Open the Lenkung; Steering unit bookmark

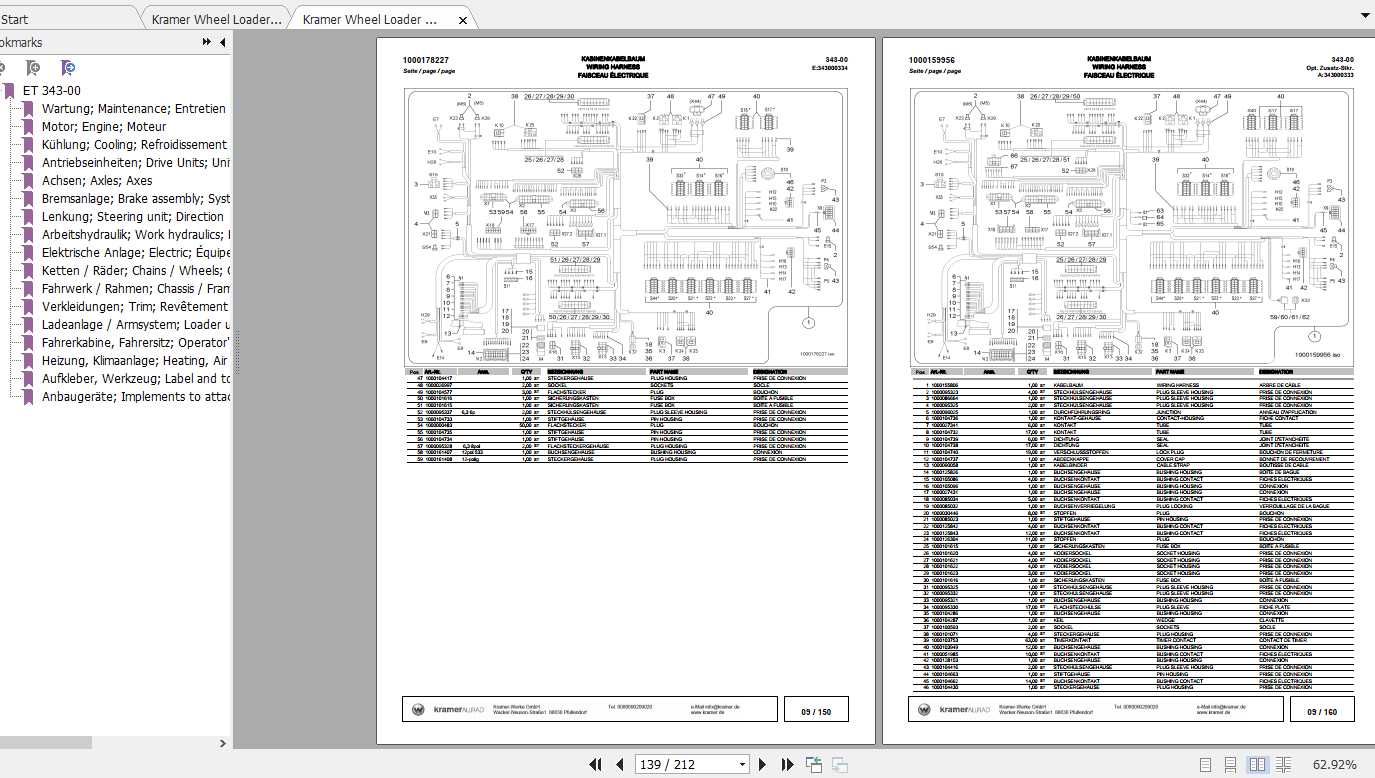click(x=133, y=216)
